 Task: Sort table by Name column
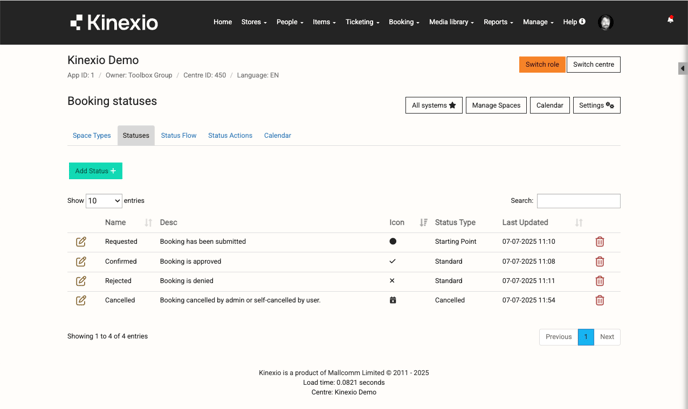148,223
